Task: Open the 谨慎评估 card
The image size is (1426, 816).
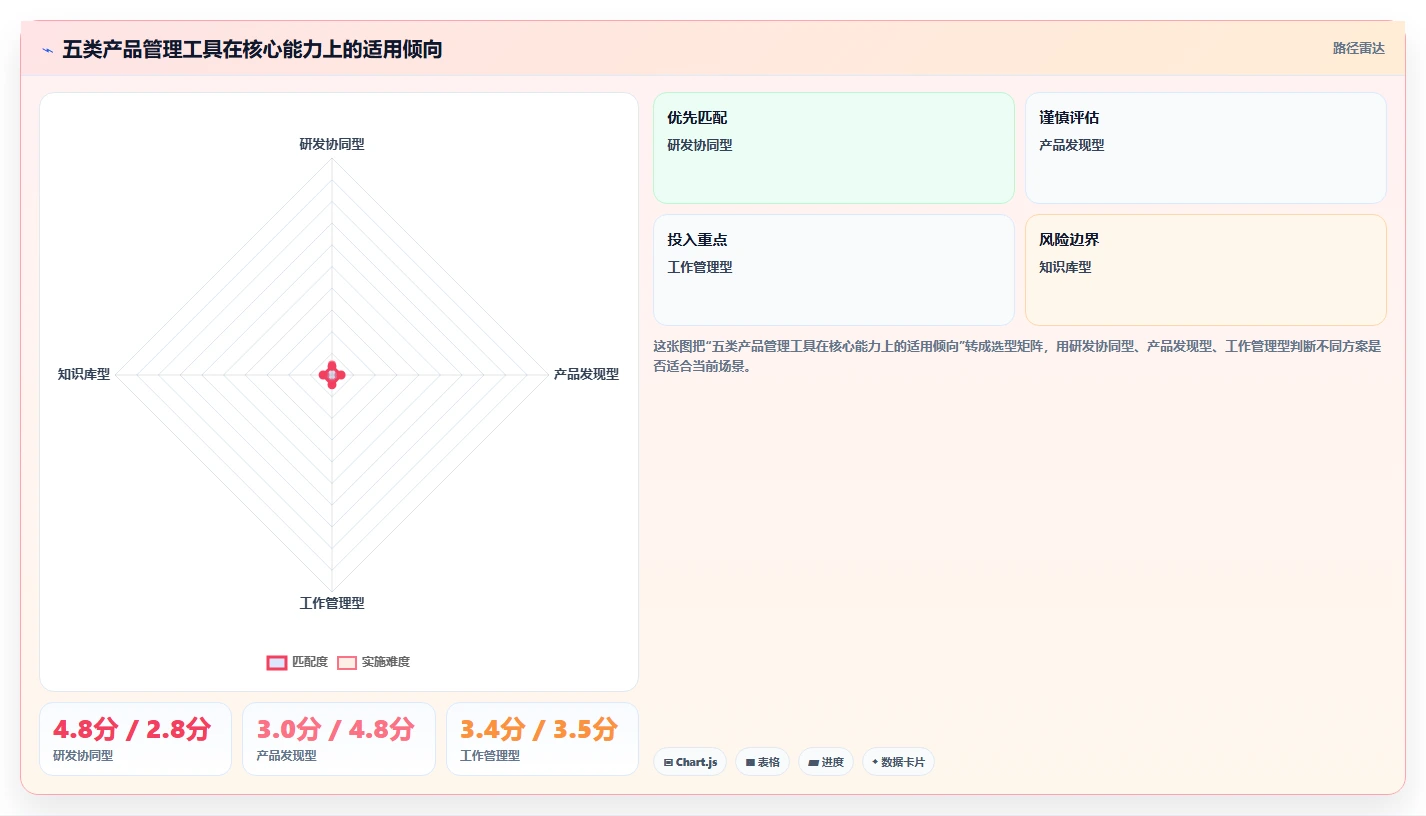Action: (1206, 148)
